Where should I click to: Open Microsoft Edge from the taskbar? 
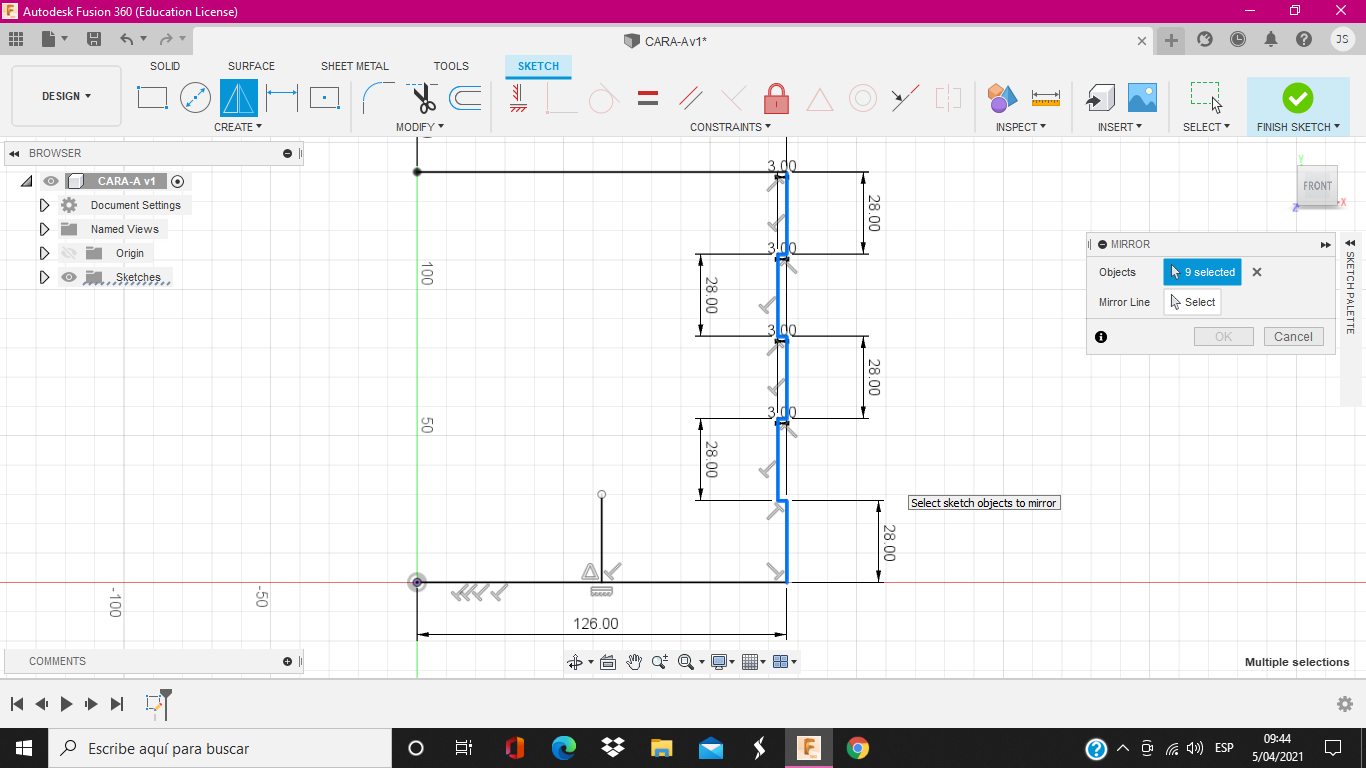tap(564, 748)
